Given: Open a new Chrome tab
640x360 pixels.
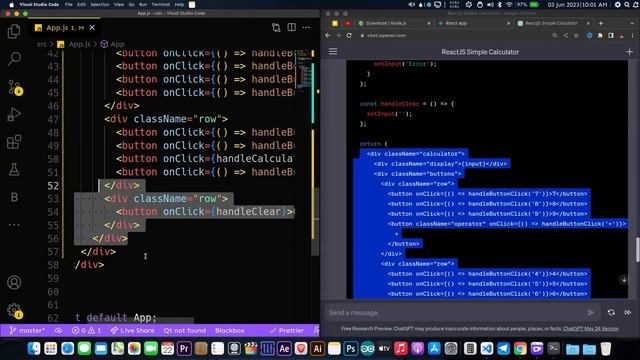Looking at the screenshot, I should point(600,23).
